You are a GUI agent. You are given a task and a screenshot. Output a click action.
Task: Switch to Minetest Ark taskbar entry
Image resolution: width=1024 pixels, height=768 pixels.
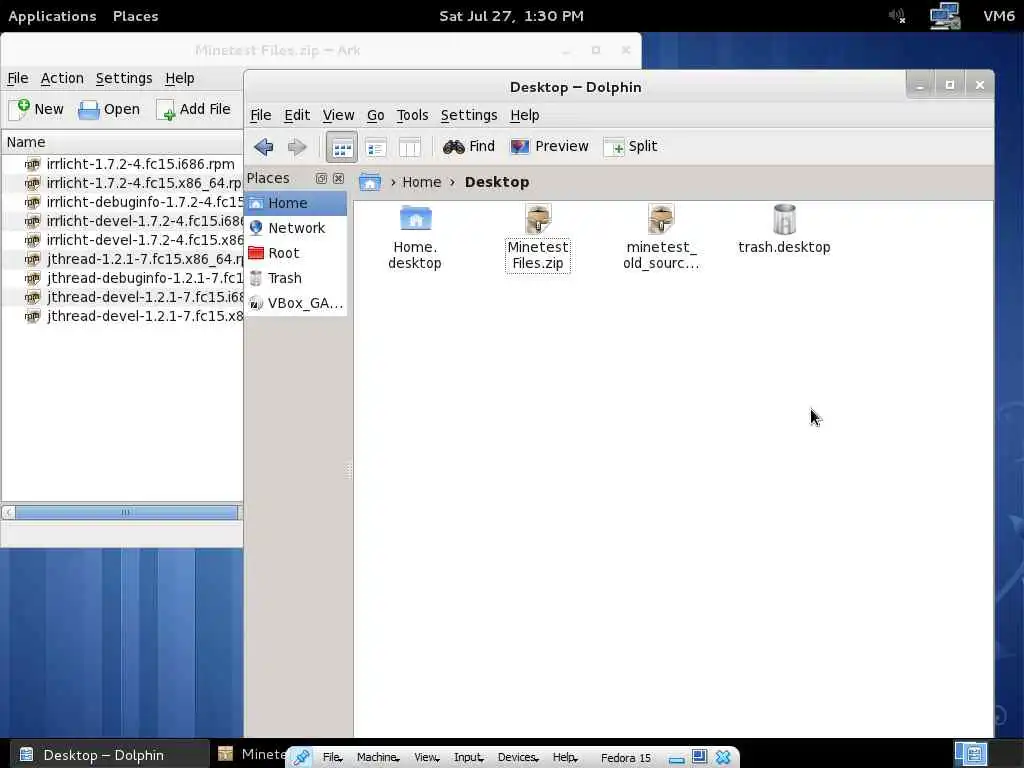tap(252, 755)
